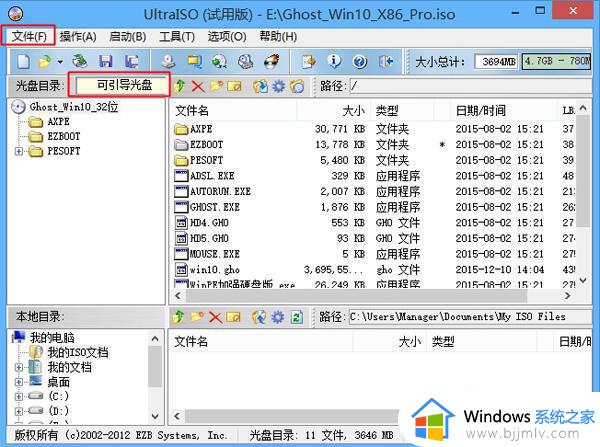Viewport: 600px width, 447px height.
Task: Click Up folder arrow in local toolbar
Action: [x=178, y=317]
